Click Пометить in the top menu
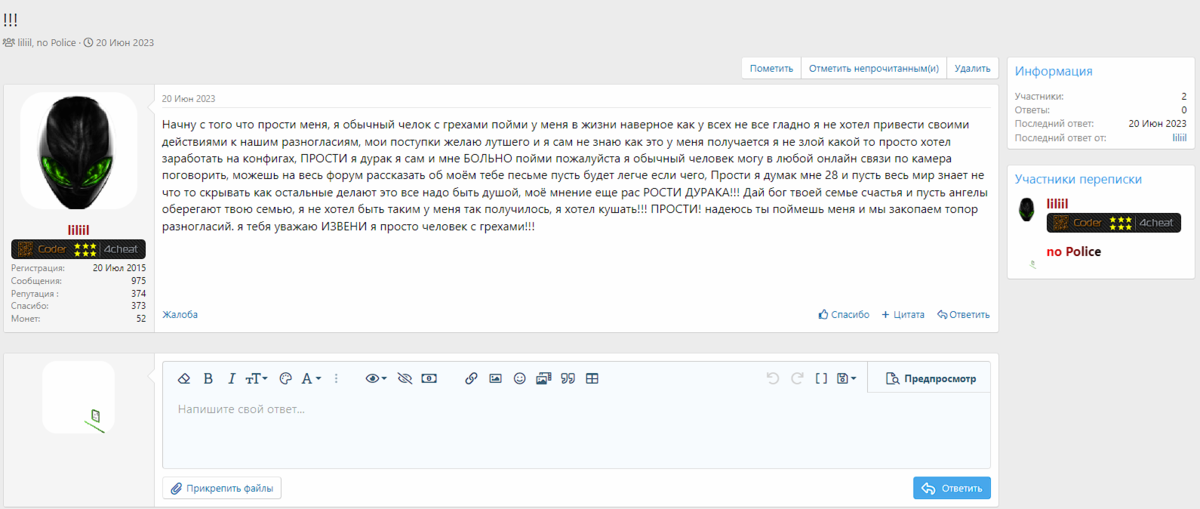The width and height of the screenshot is (1200, 509). (x=771, y=68)
